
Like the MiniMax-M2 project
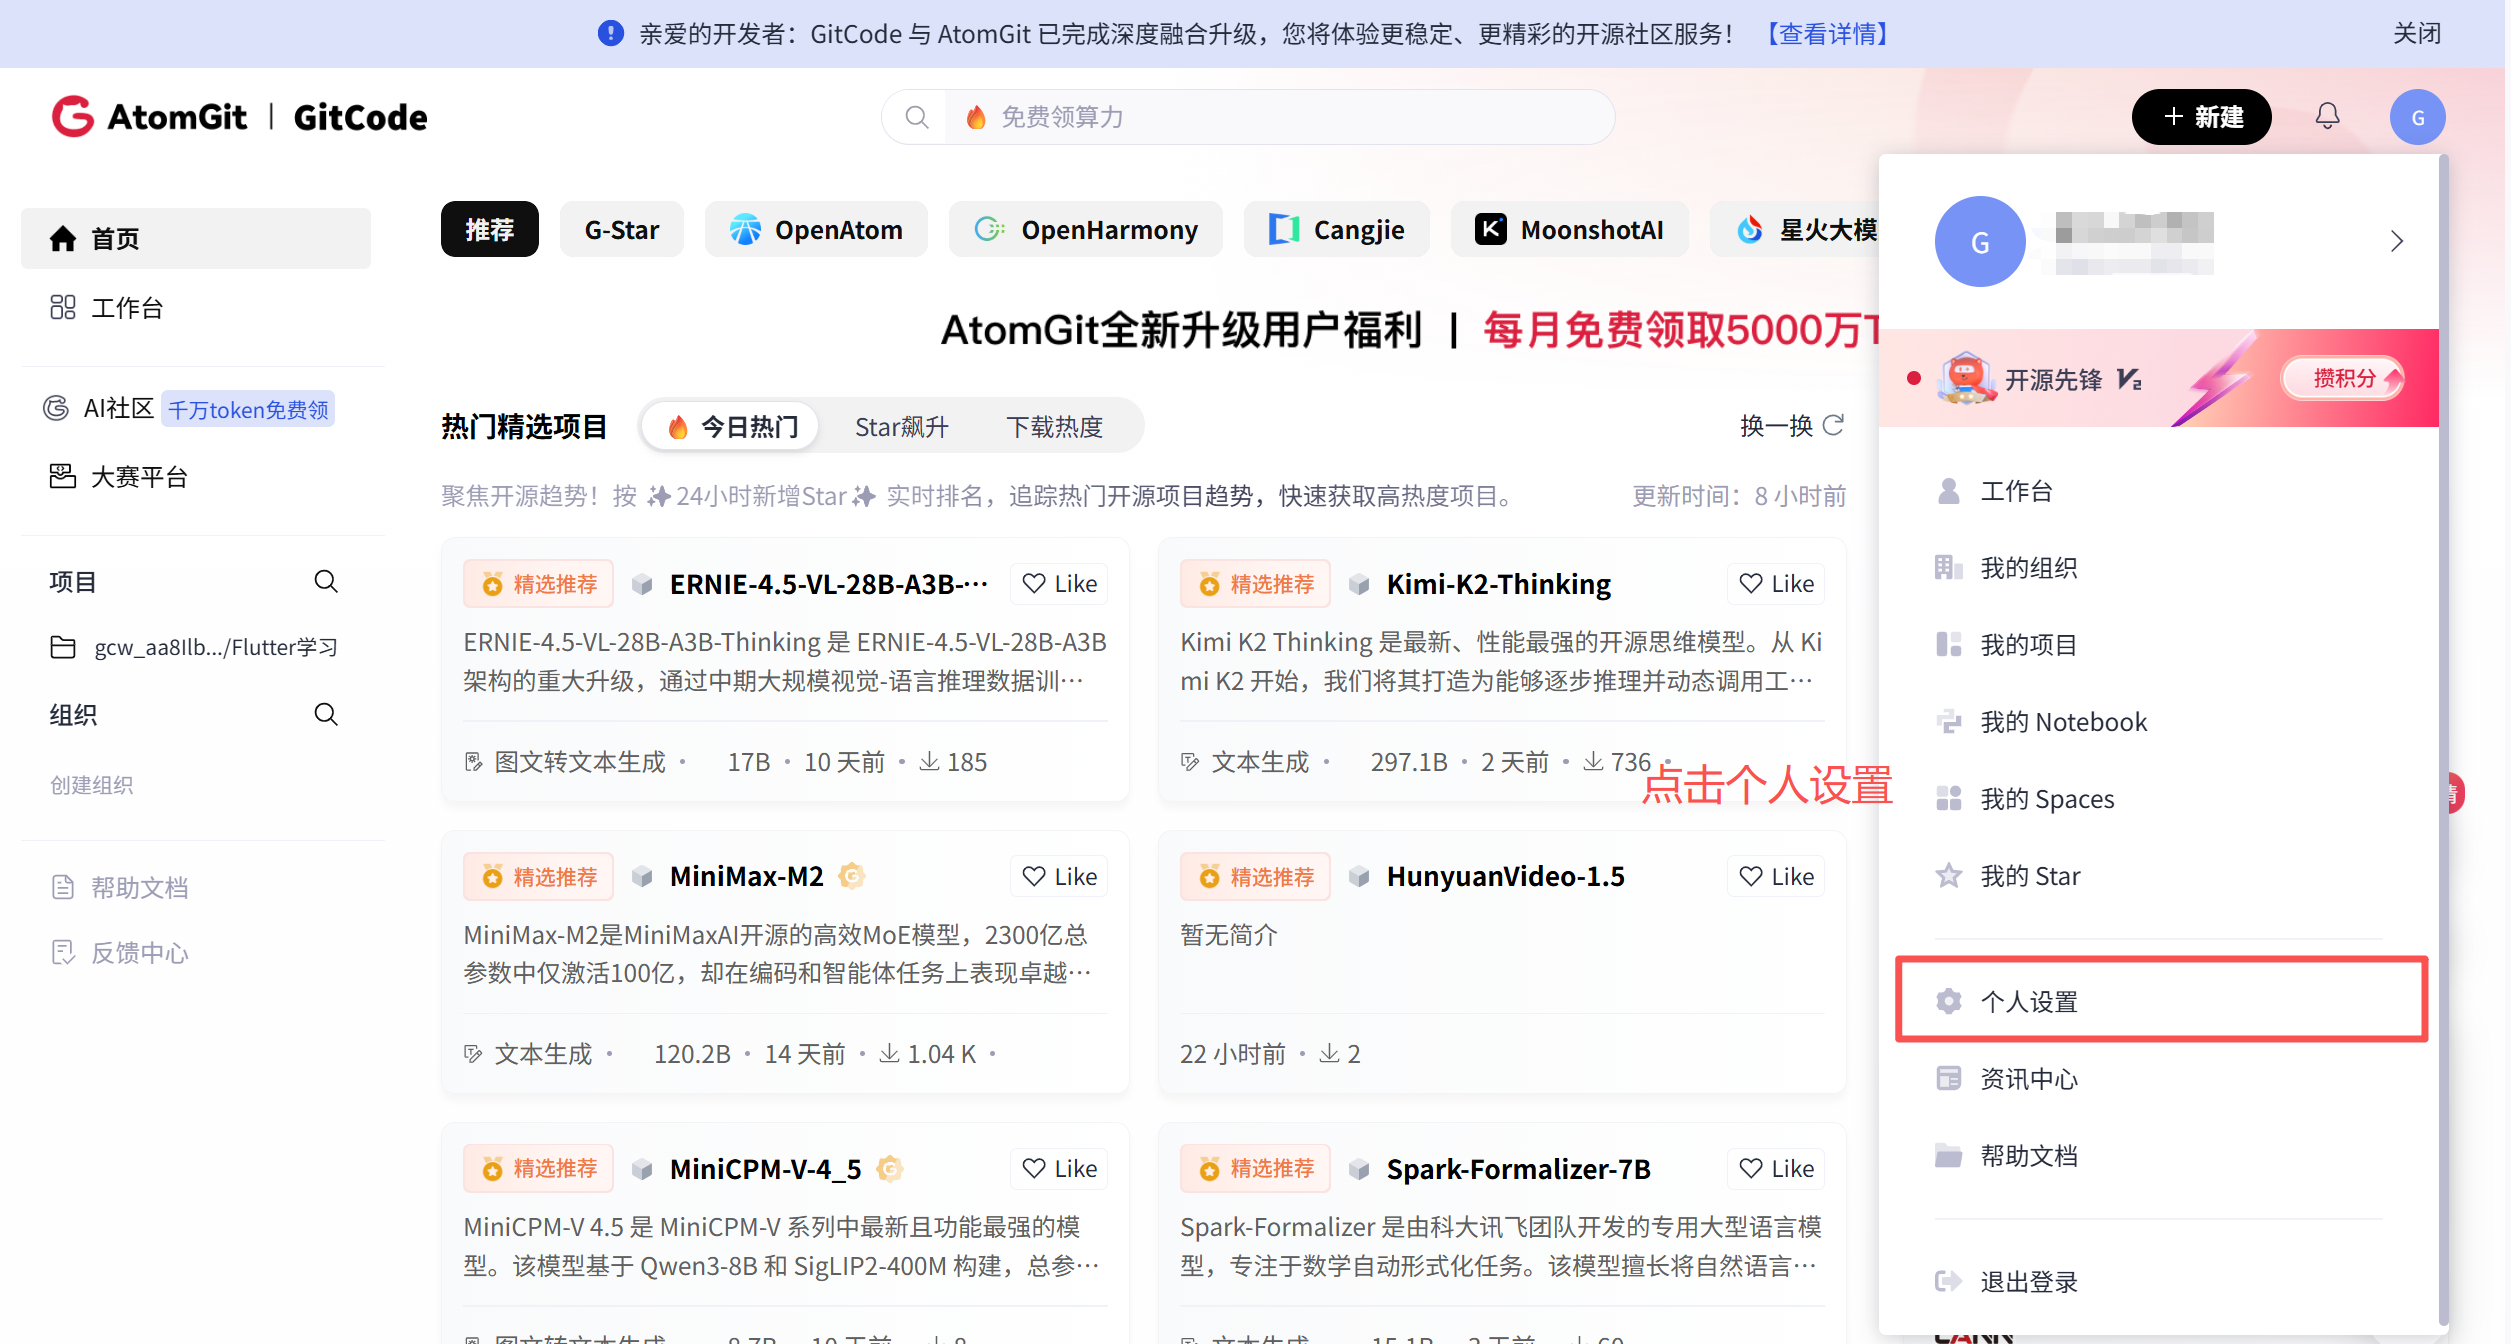click(x=1060, y=877)
